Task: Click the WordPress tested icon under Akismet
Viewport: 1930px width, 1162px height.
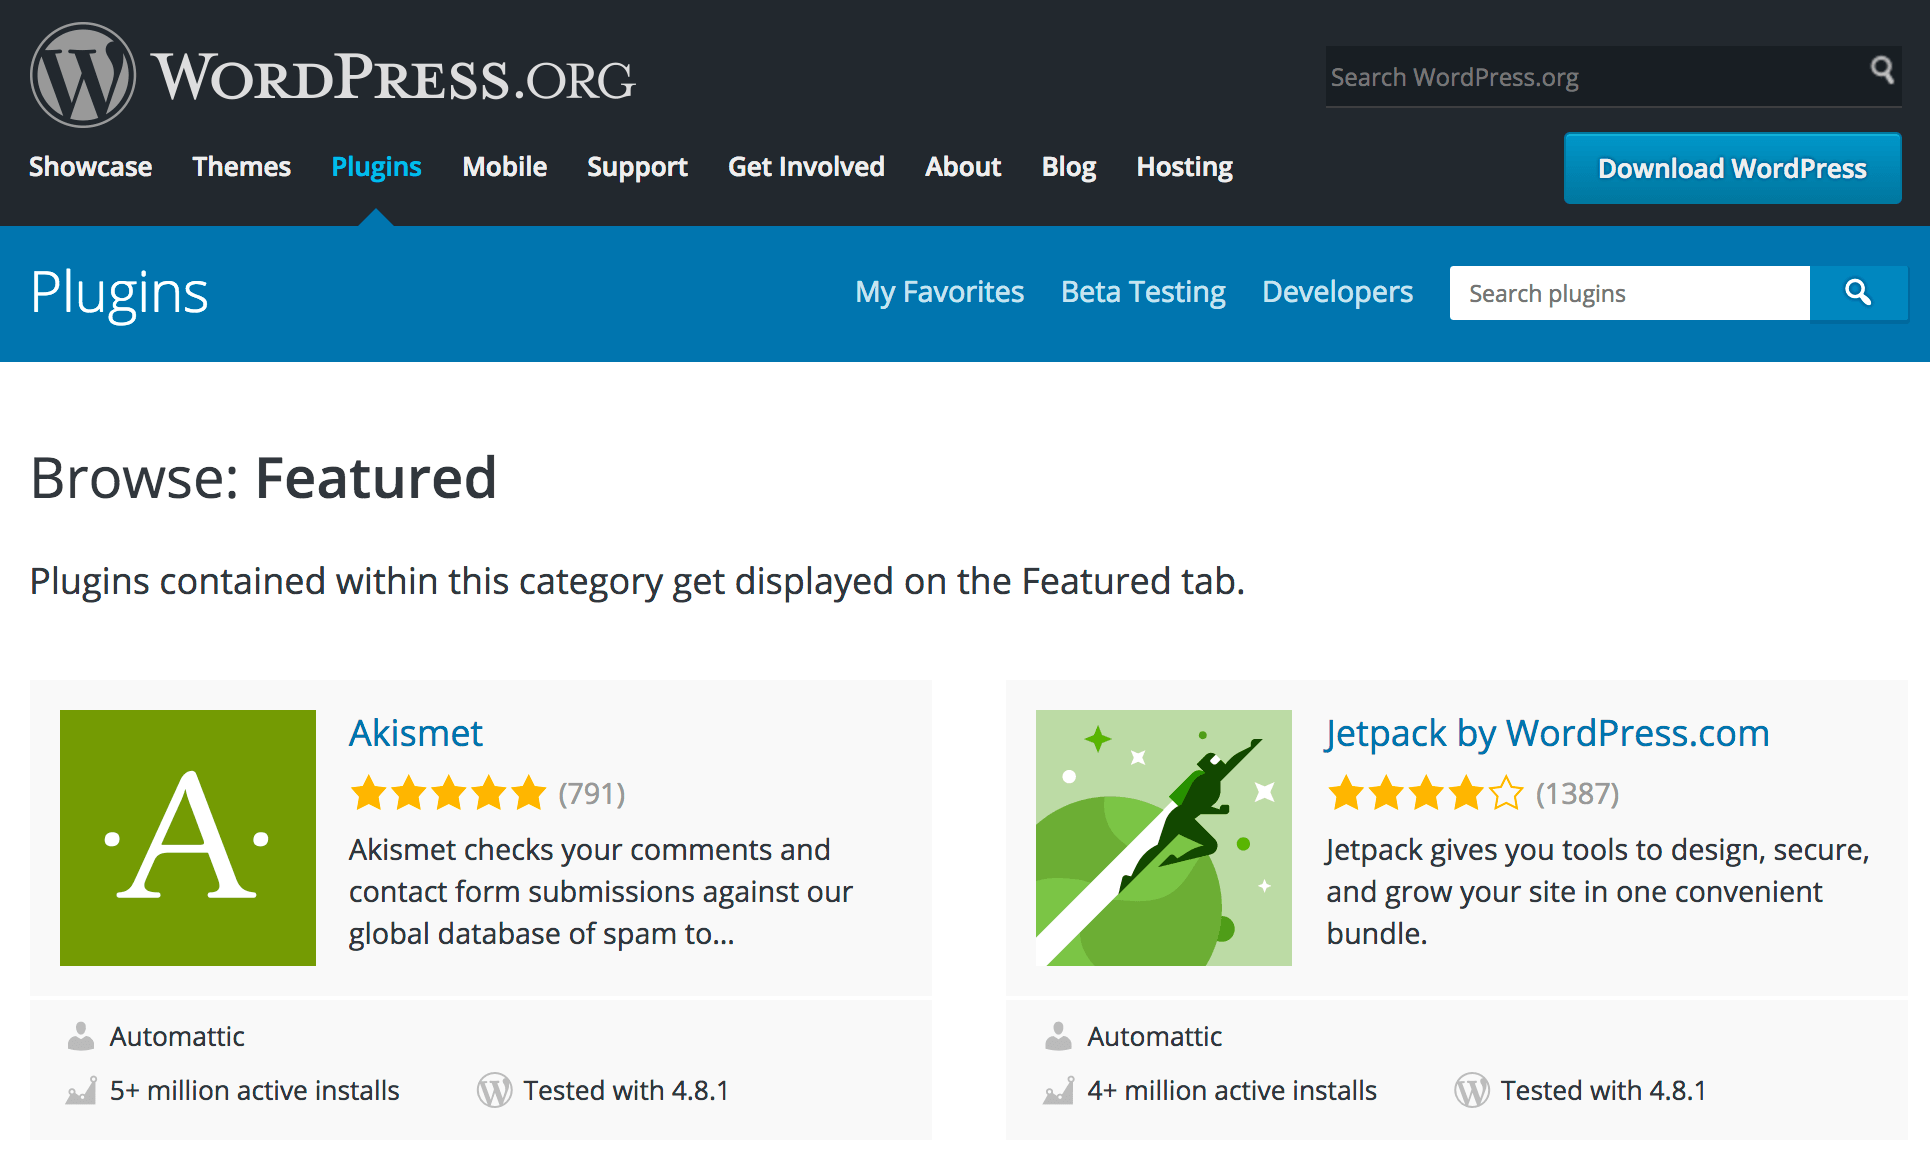Action: coord(494,1090)
